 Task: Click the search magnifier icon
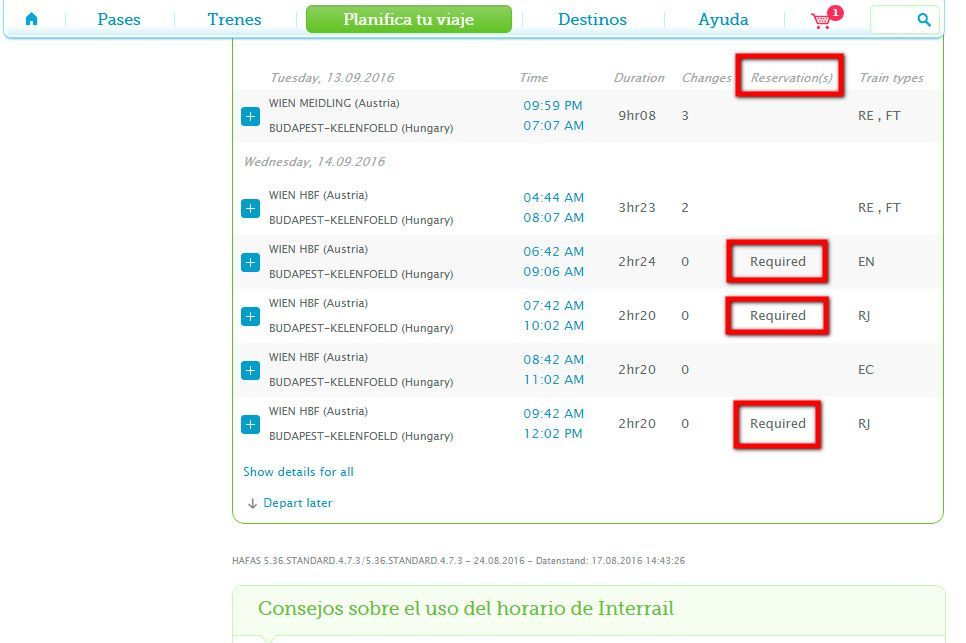[923, 20]
